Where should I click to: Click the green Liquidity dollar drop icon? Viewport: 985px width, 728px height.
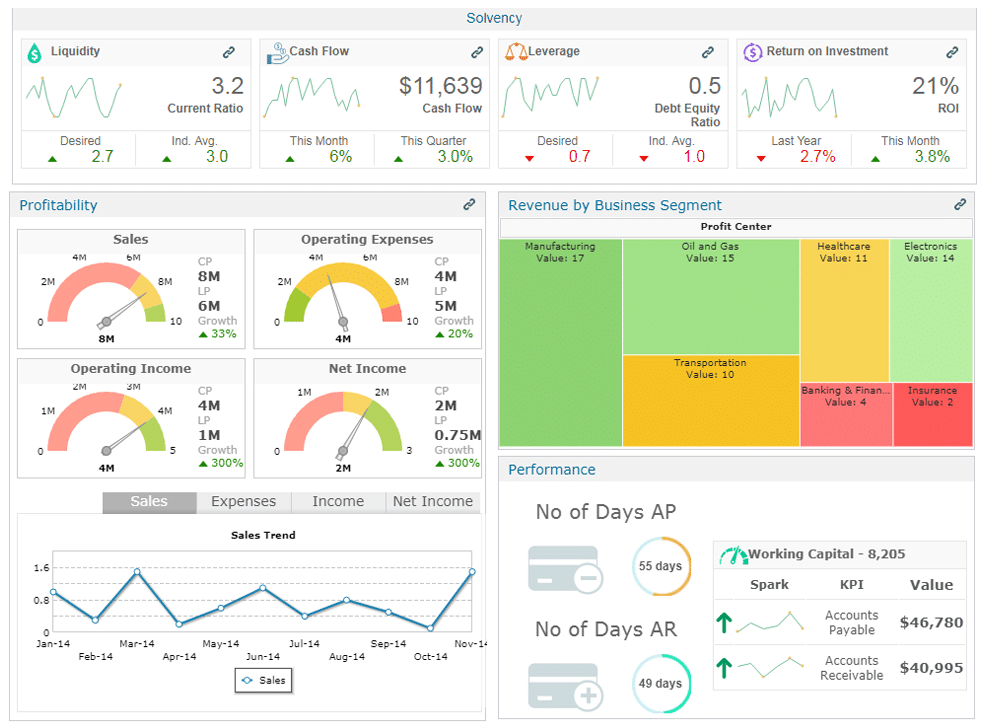35,53
